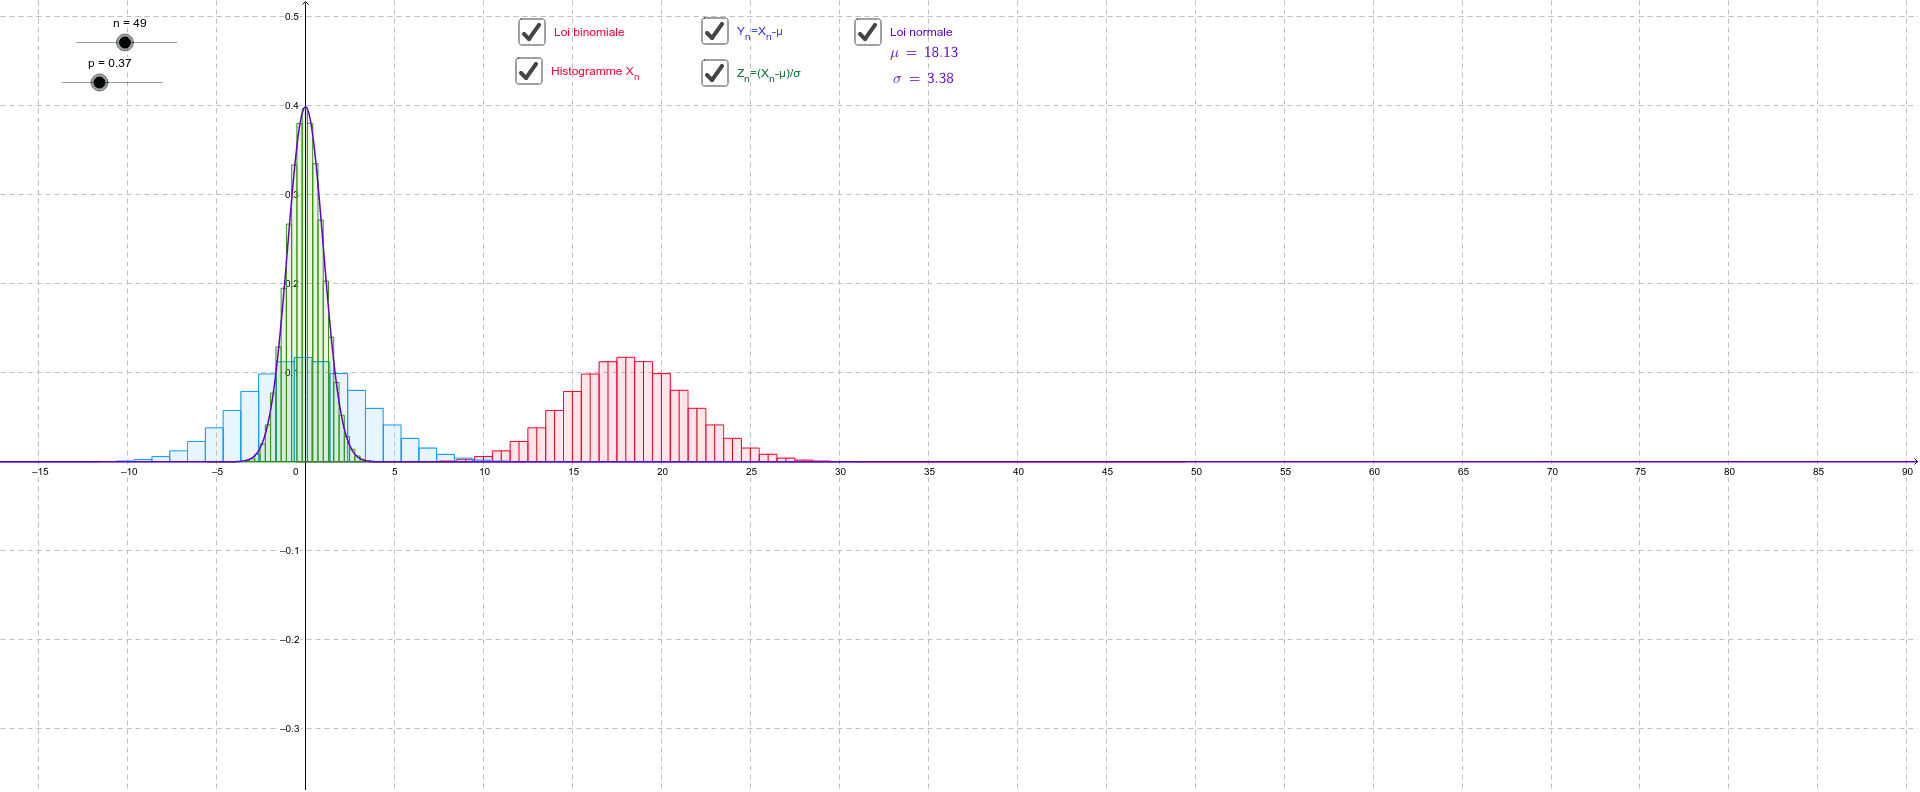1920x792 pixels.
Task: Click the p = 0.37 label text
Action: [x=110, y=63]
